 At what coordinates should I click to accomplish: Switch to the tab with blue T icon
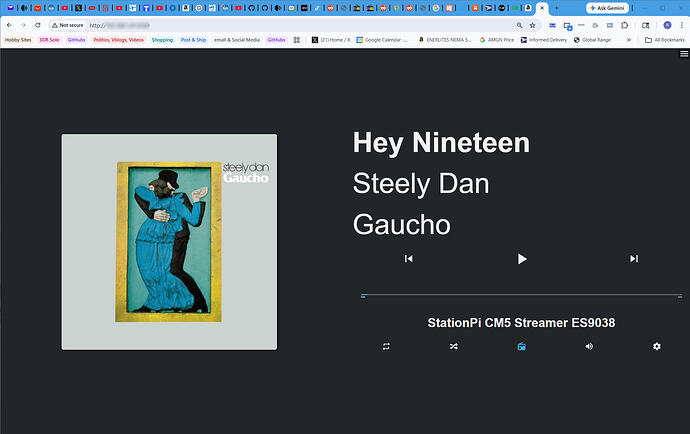pos(146,8)
